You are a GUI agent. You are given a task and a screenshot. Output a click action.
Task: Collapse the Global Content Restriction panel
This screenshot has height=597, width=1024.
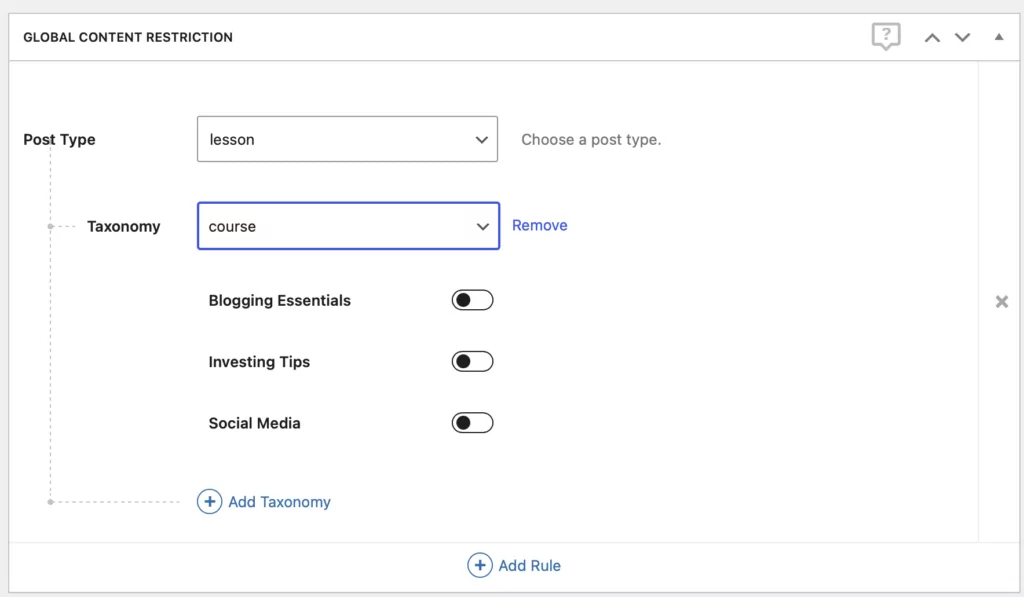(x=999, y=37)
